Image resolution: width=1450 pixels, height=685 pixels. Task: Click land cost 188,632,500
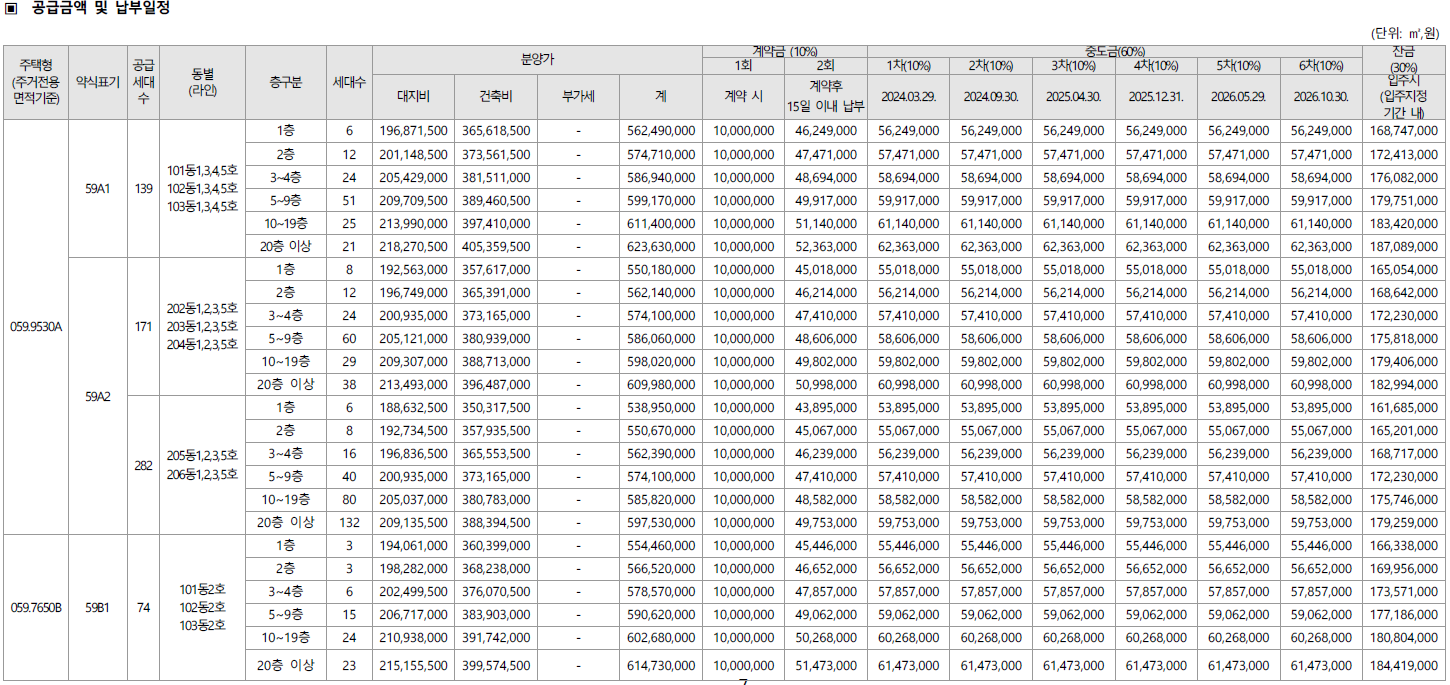pyautogui.click(x=413, y=407)
